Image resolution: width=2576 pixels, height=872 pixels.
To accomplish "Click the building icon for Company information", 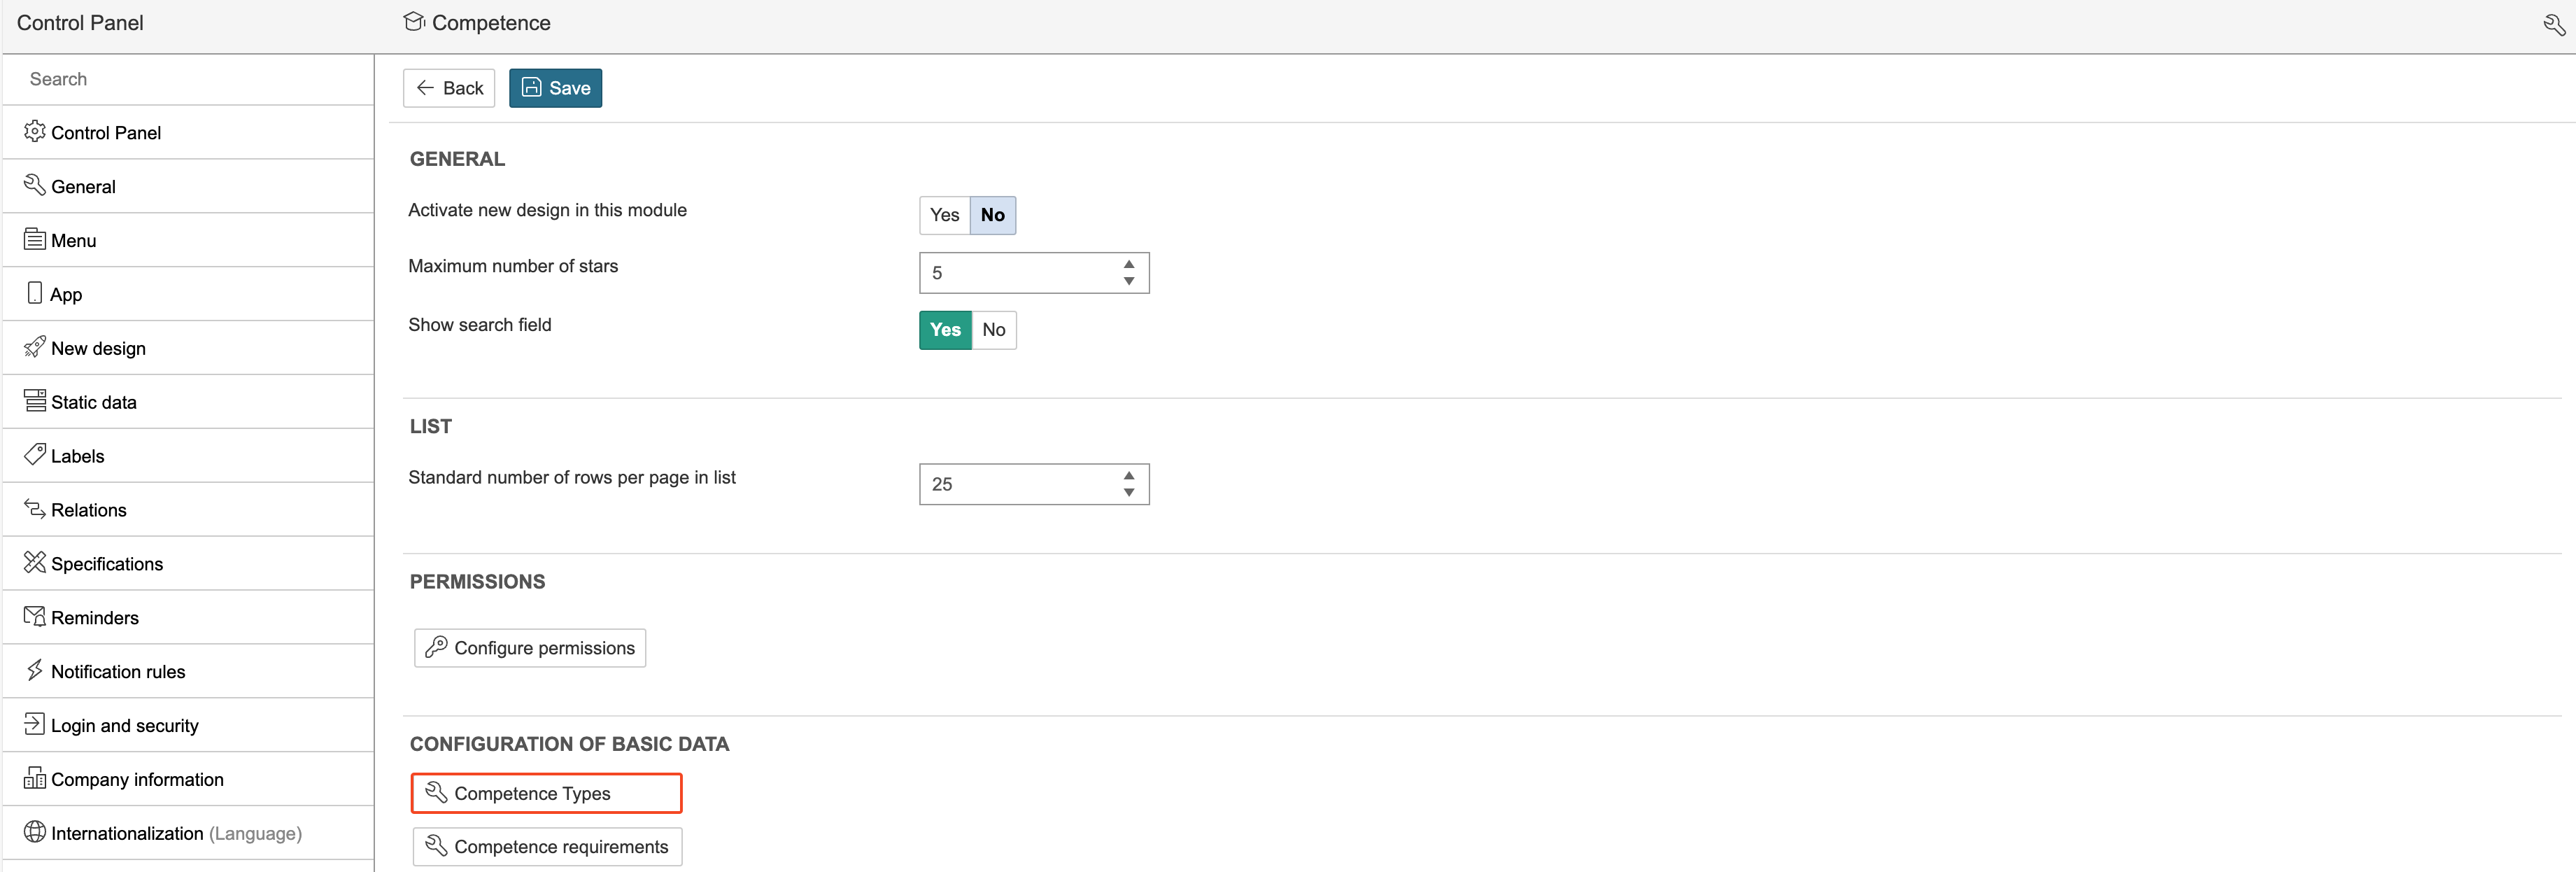I will click(x=35, y=778).
